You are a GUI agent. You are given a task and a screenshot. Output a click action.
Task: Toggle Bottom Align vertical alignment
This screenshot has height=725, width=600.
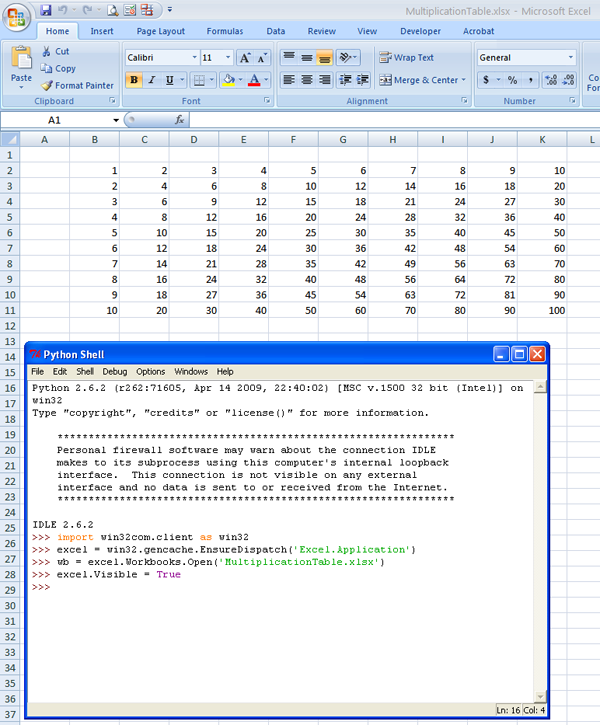324,57
